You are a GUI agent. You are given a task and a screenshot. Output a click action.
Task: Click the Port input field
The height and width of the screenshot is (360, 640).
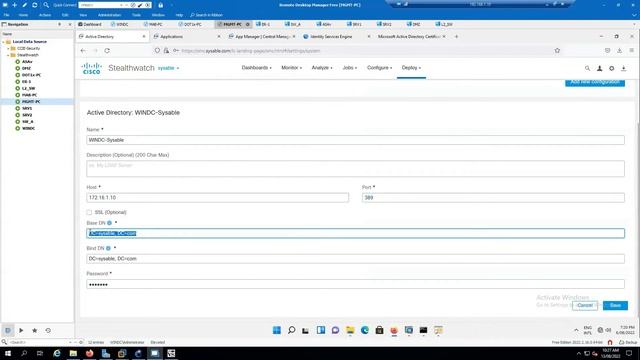pos(493,198)
